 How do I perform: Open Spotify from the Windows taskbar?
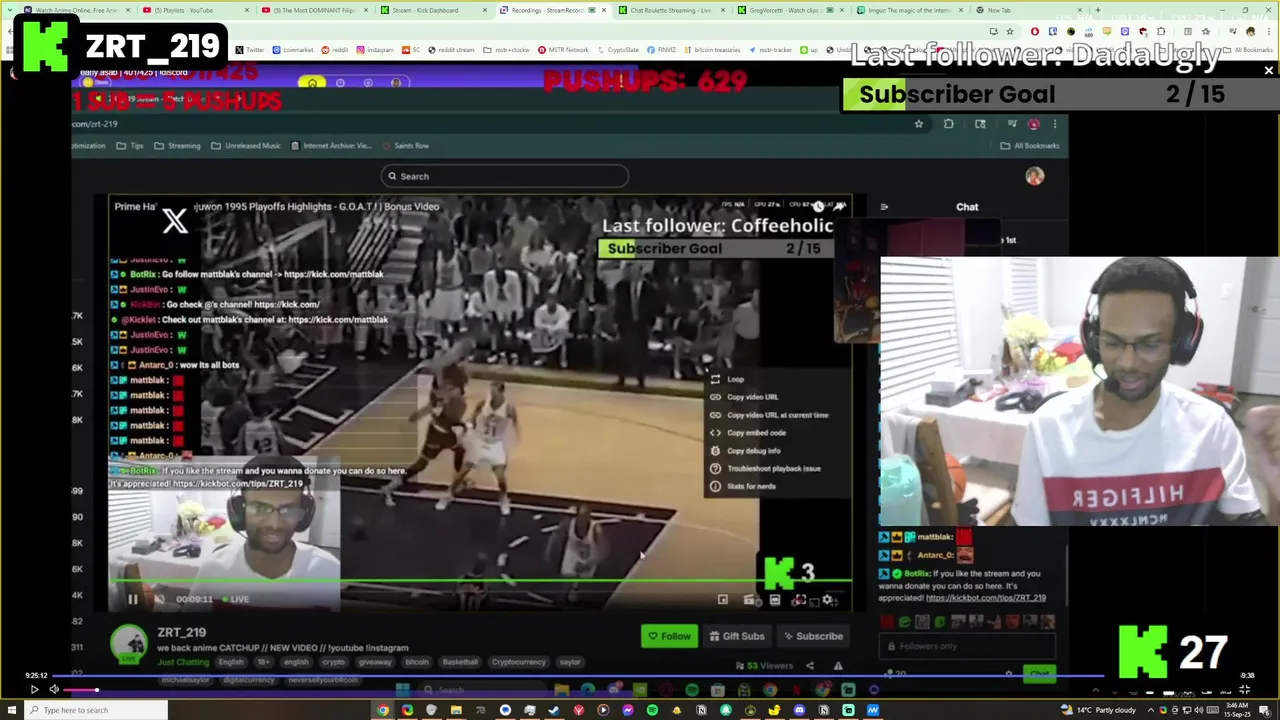tap(652, 710)
